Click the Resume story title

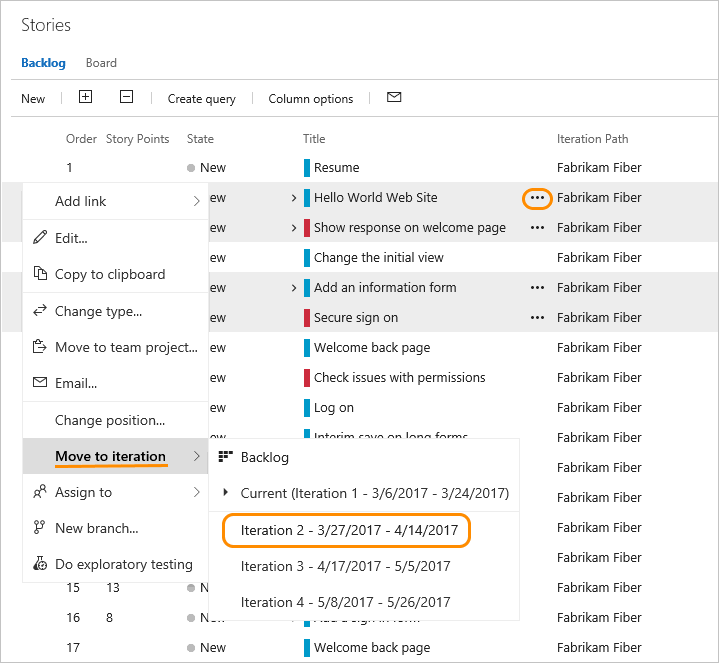click(336, 168)
